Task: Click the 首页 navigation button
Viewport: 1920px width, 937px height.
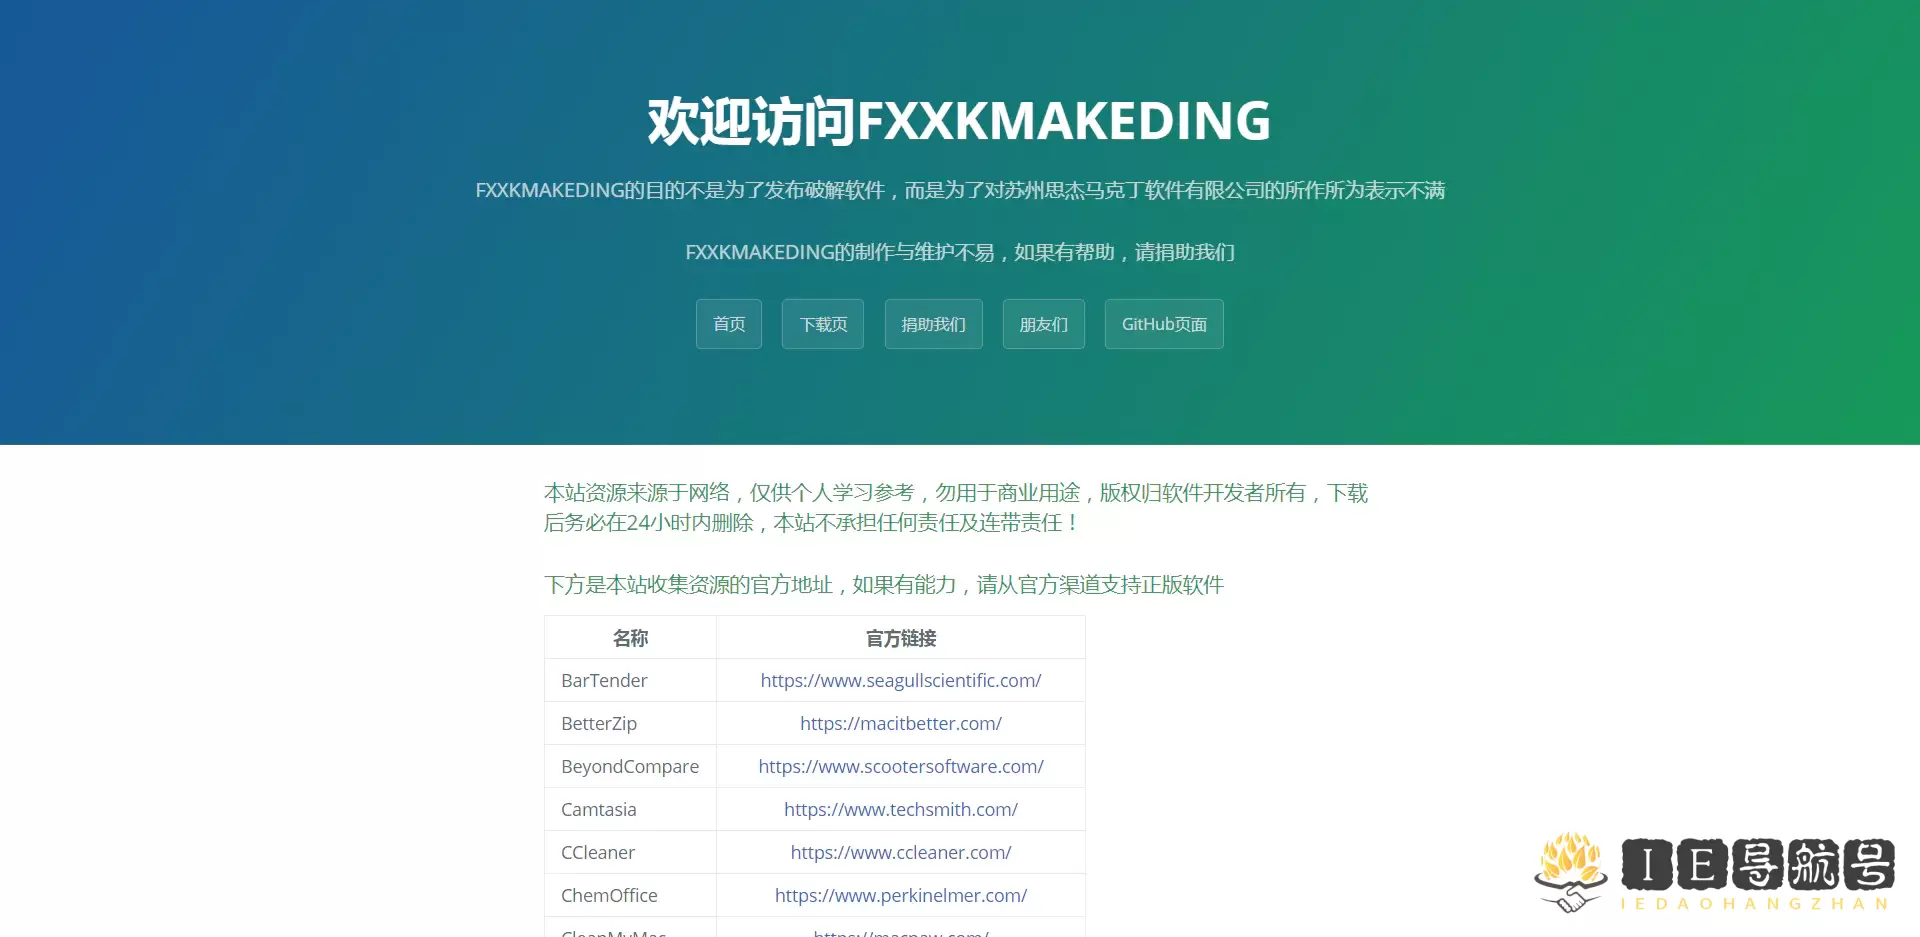Action: pyautogui.click(x=728, y=323)
